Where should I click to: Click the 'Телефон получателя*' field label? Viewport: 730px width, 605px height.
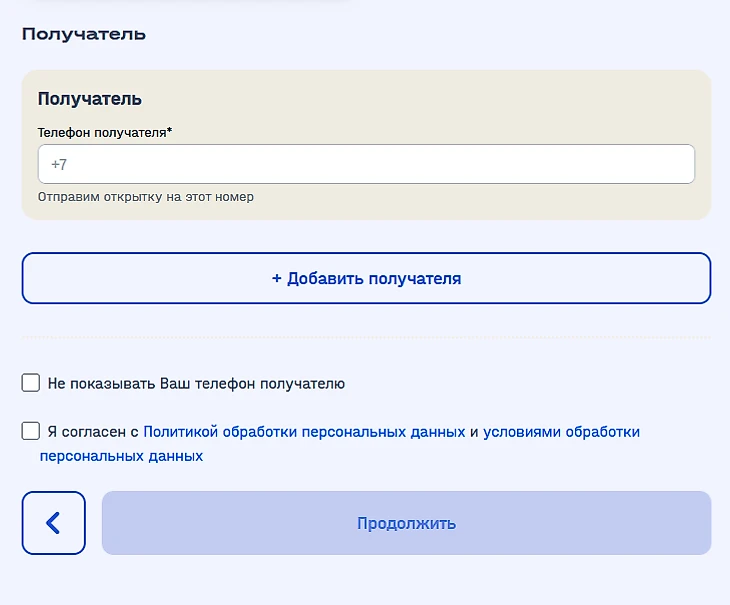pyautogui.click(x=102, y=132)
